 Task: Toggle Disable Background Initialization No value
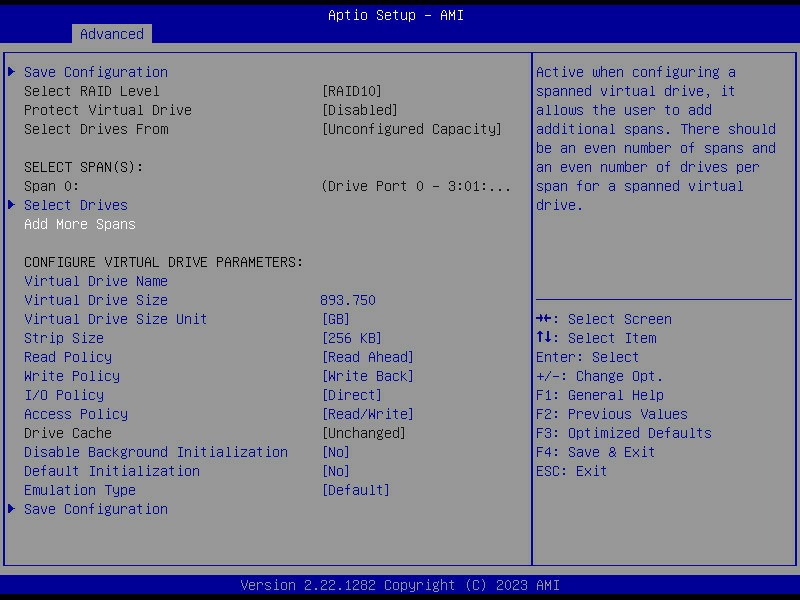(336, 452)
